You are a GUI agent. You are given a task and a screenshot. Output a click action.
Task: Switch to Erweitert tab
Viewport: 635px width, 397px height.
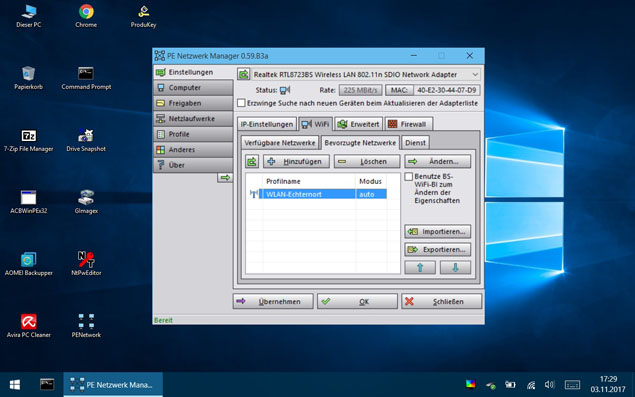click(x=359, y=124)
